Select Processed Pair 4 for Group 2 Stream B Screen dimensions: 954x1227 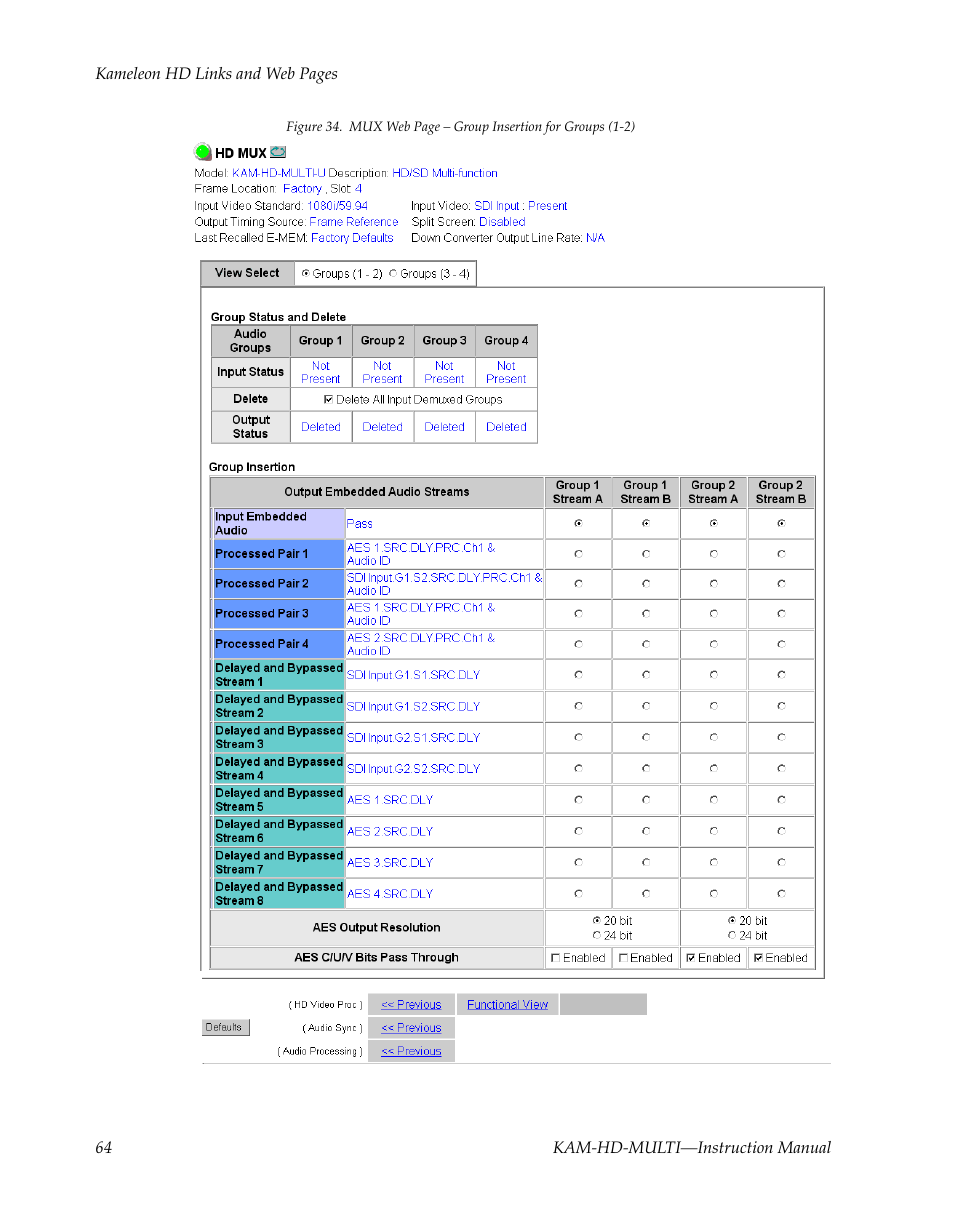(781, 644)
